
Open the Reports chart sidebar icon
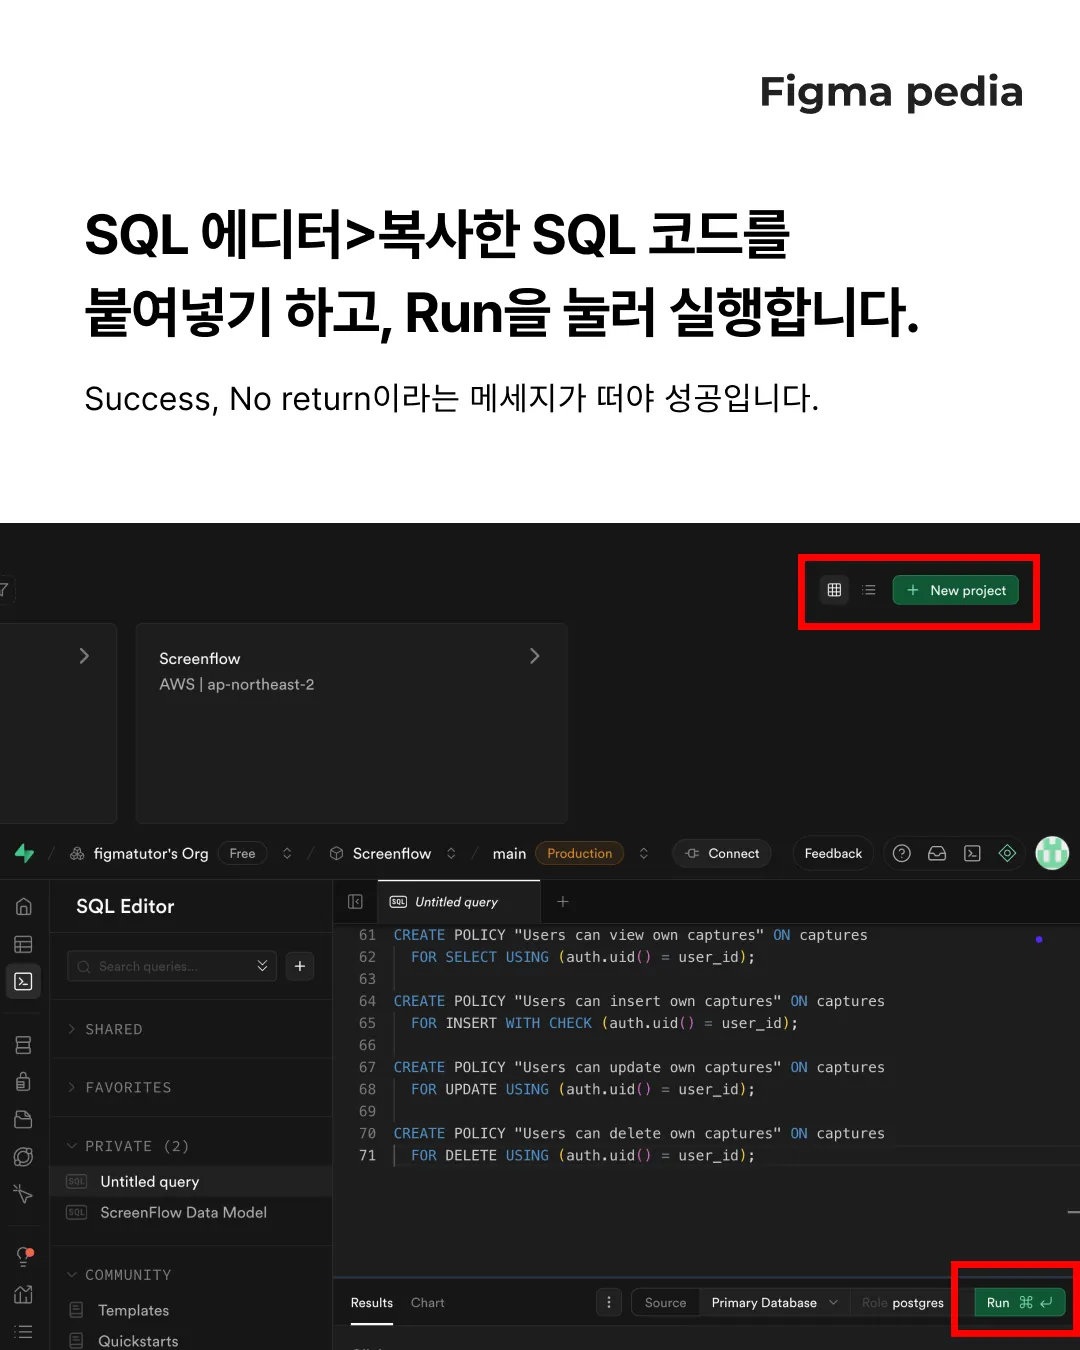coord(24,1294)
